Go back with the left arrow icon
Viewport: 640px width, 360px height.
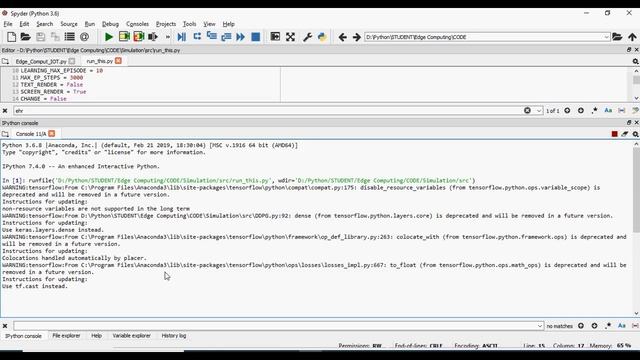pyautogui.click(x=342, y=37)
